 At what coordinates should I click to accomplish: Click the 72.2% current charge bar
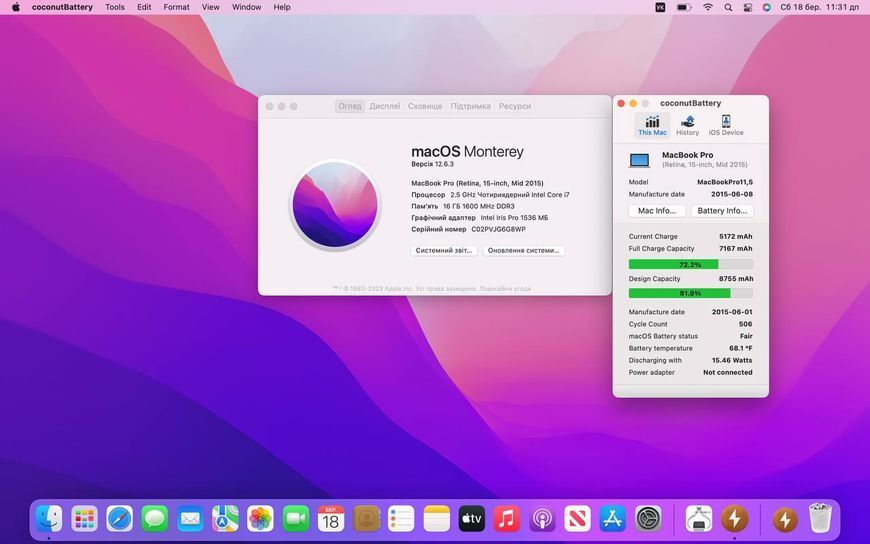(691, 264)
